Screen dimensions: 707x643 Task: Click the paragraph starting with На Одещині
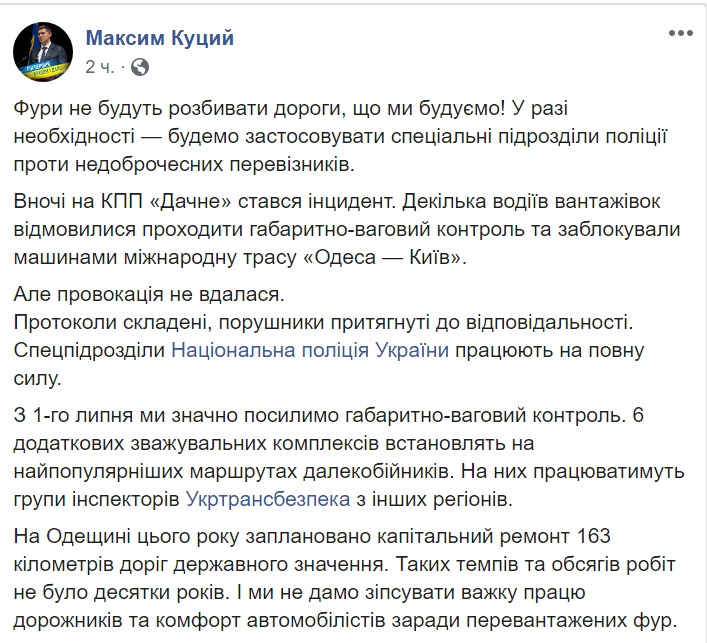(345, 579)
